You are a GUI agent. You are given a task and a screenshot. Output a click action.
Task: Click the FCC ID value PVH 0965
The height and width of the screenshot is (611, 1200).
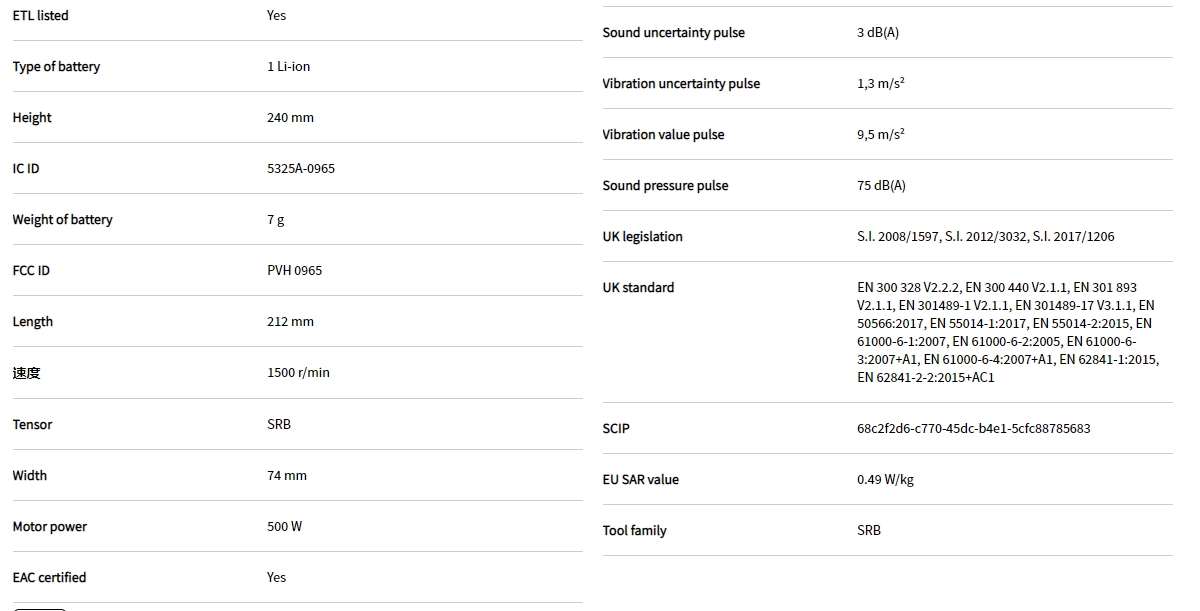point(294,271)
